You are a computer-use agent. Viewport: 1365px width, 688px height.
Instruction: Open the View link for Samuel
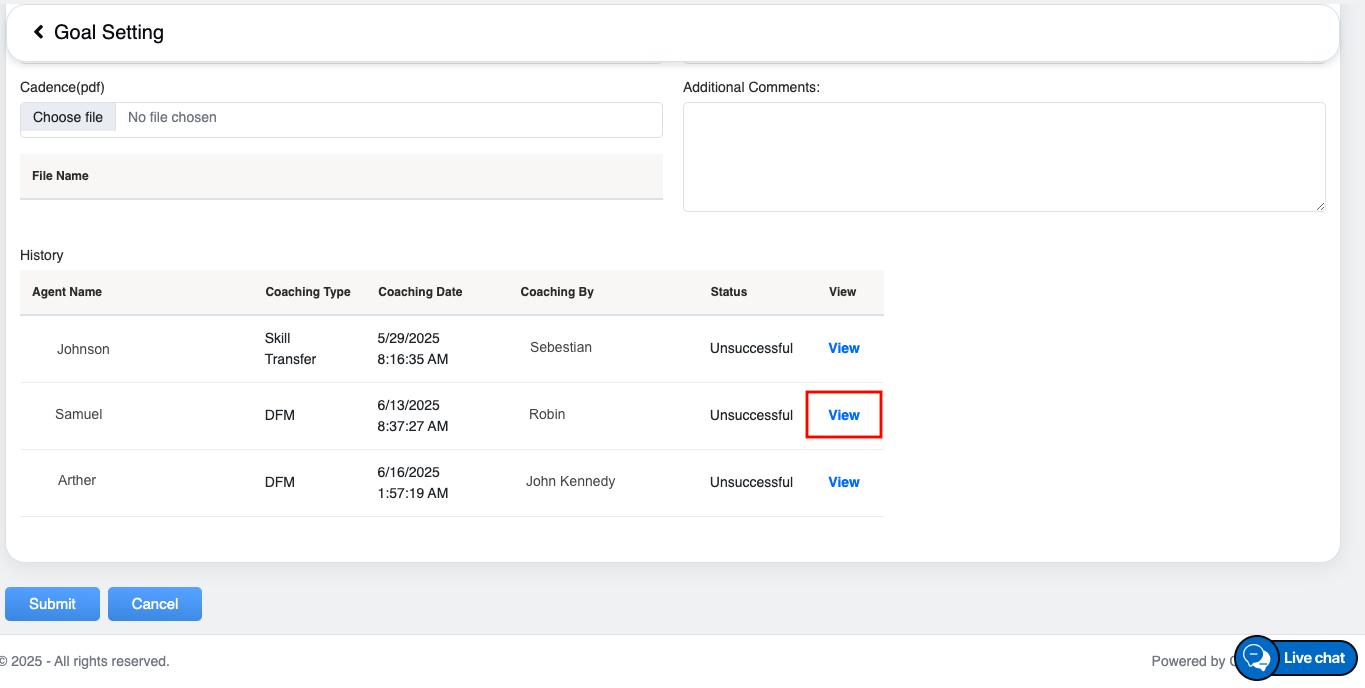click(843, 415)
